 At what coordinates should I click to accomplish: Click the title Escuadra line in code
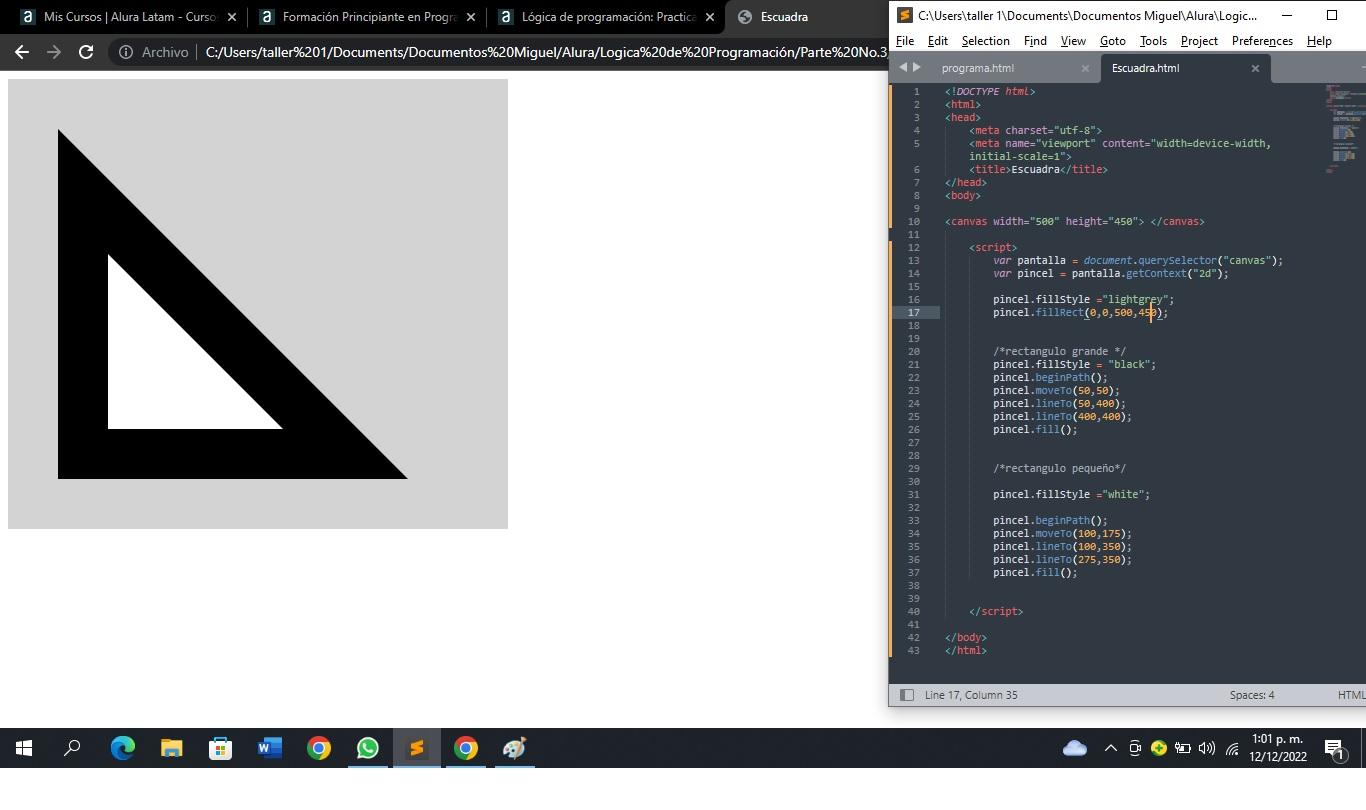click(x=1038, y=169)
